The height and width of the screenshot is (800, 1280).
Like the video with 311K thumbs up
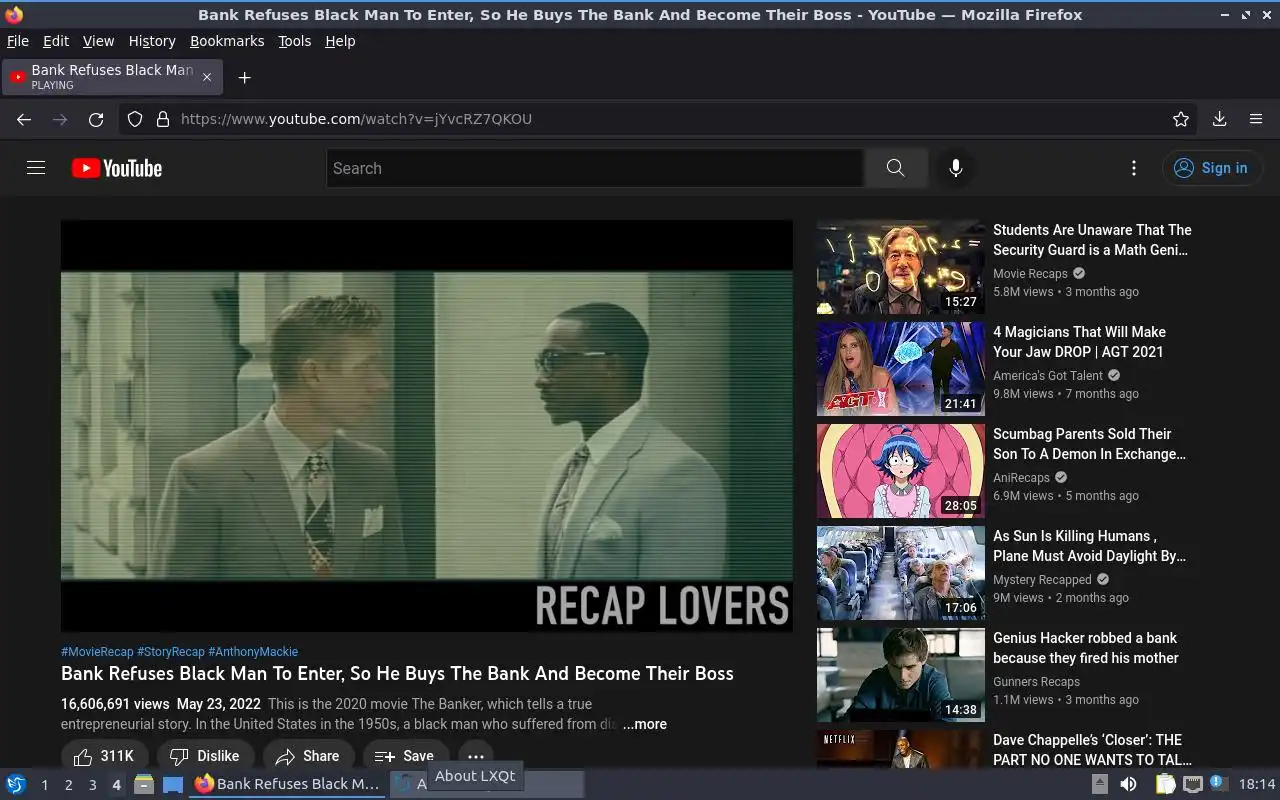(x=105, y=756)
